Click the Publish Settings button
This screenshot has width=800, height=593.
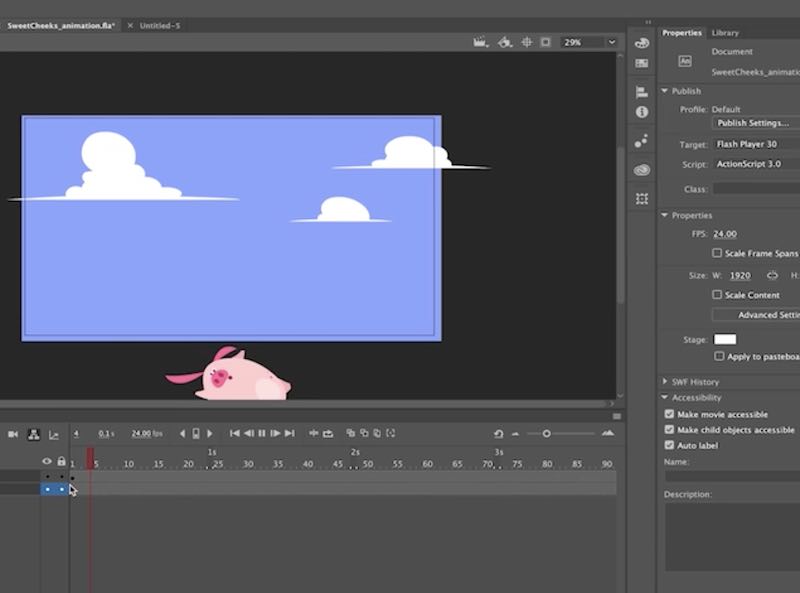pyautogui.click(x=756, y=123)
